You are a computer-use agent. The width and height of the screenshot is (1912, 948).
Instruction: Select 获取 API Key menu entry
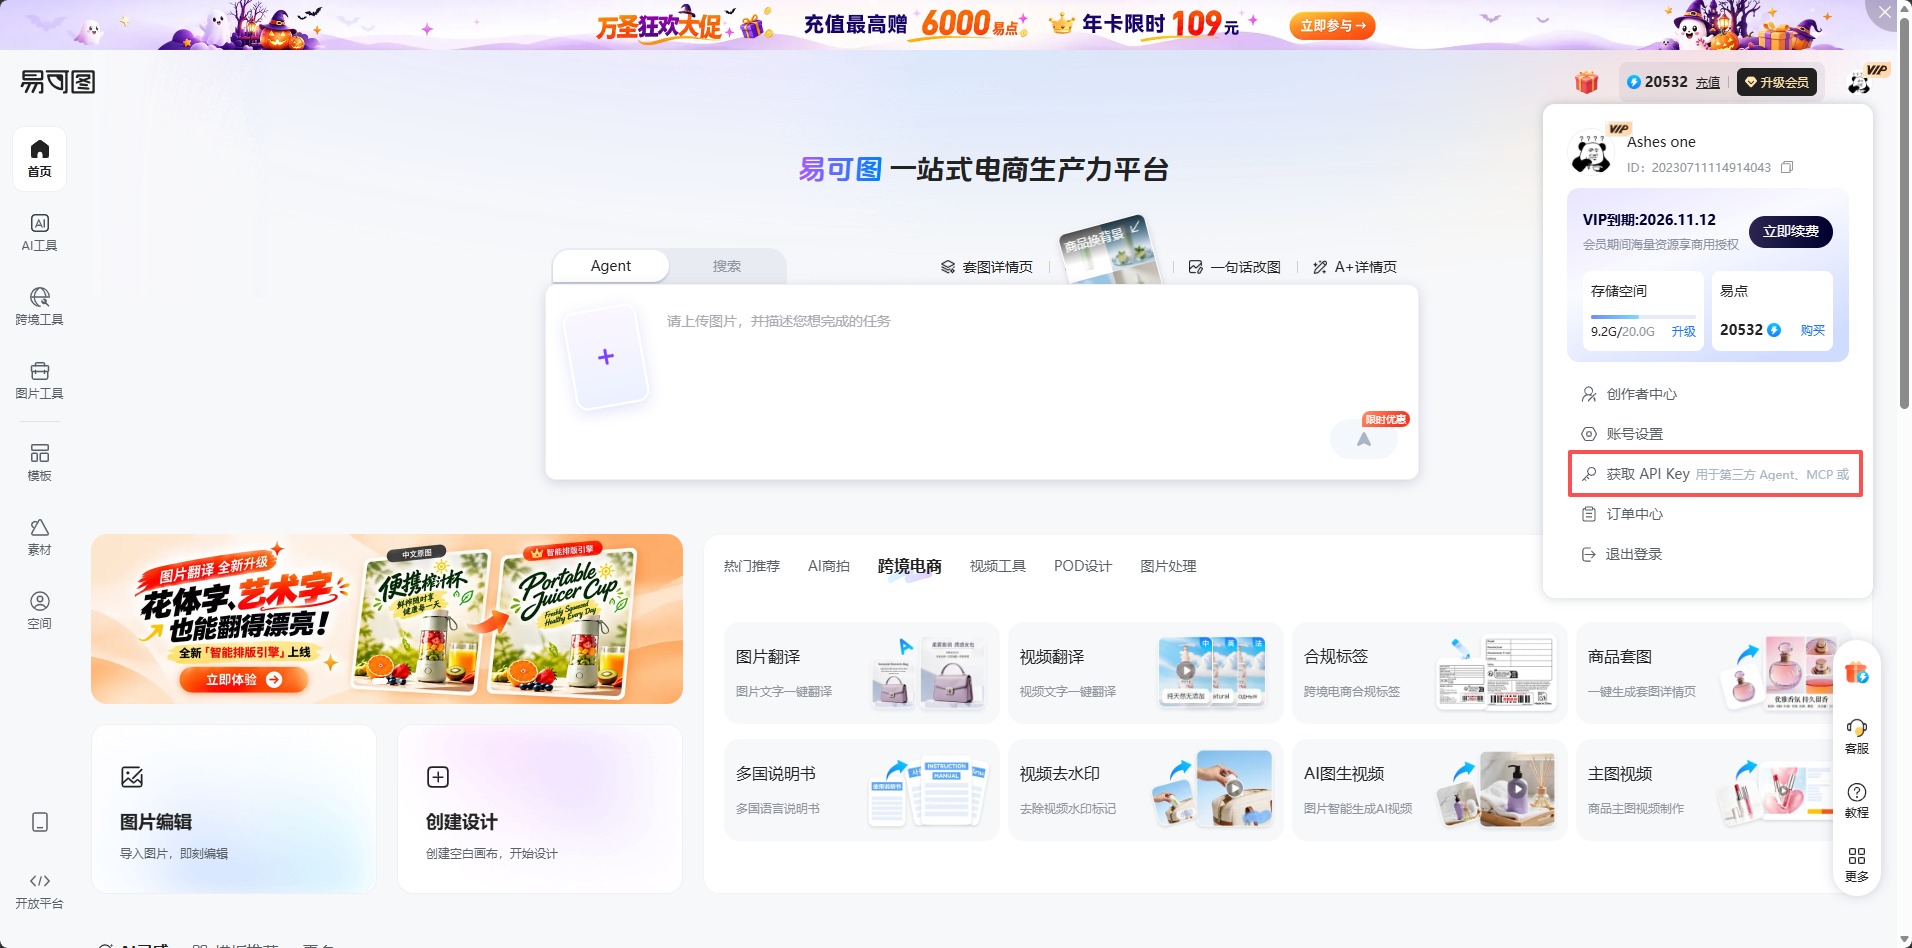pyautogui.click(x=1715, y=474)
